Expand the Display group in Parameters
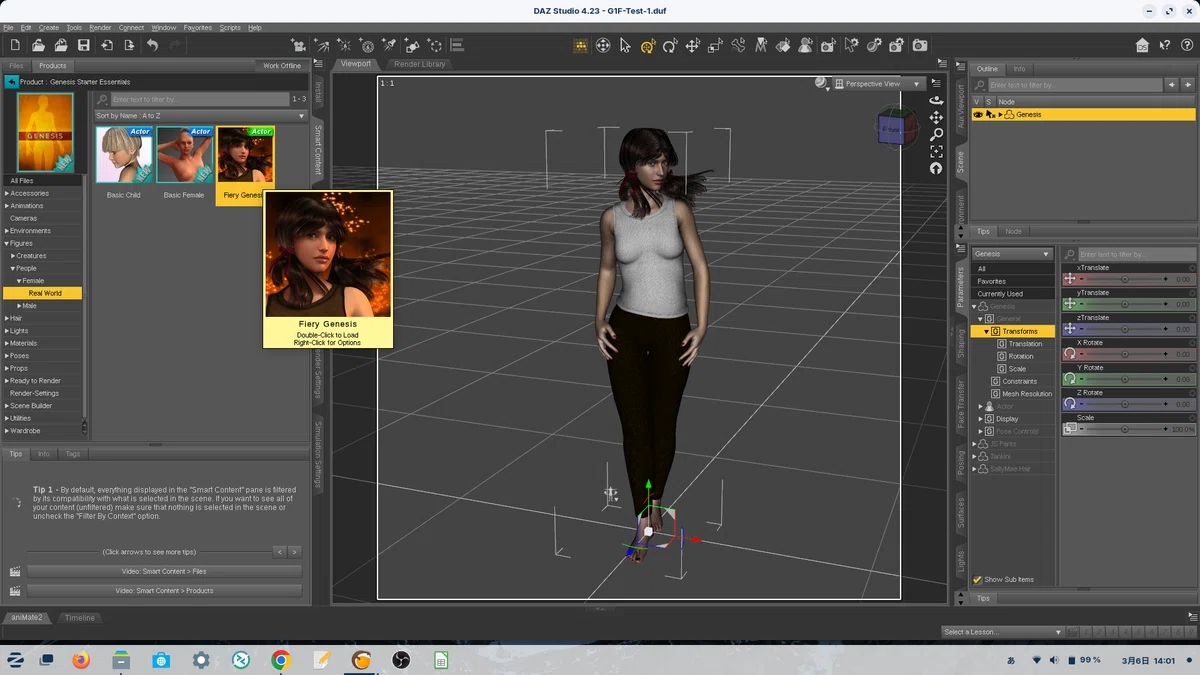This screenshot has height=675, width=1200. coord(981,419)
